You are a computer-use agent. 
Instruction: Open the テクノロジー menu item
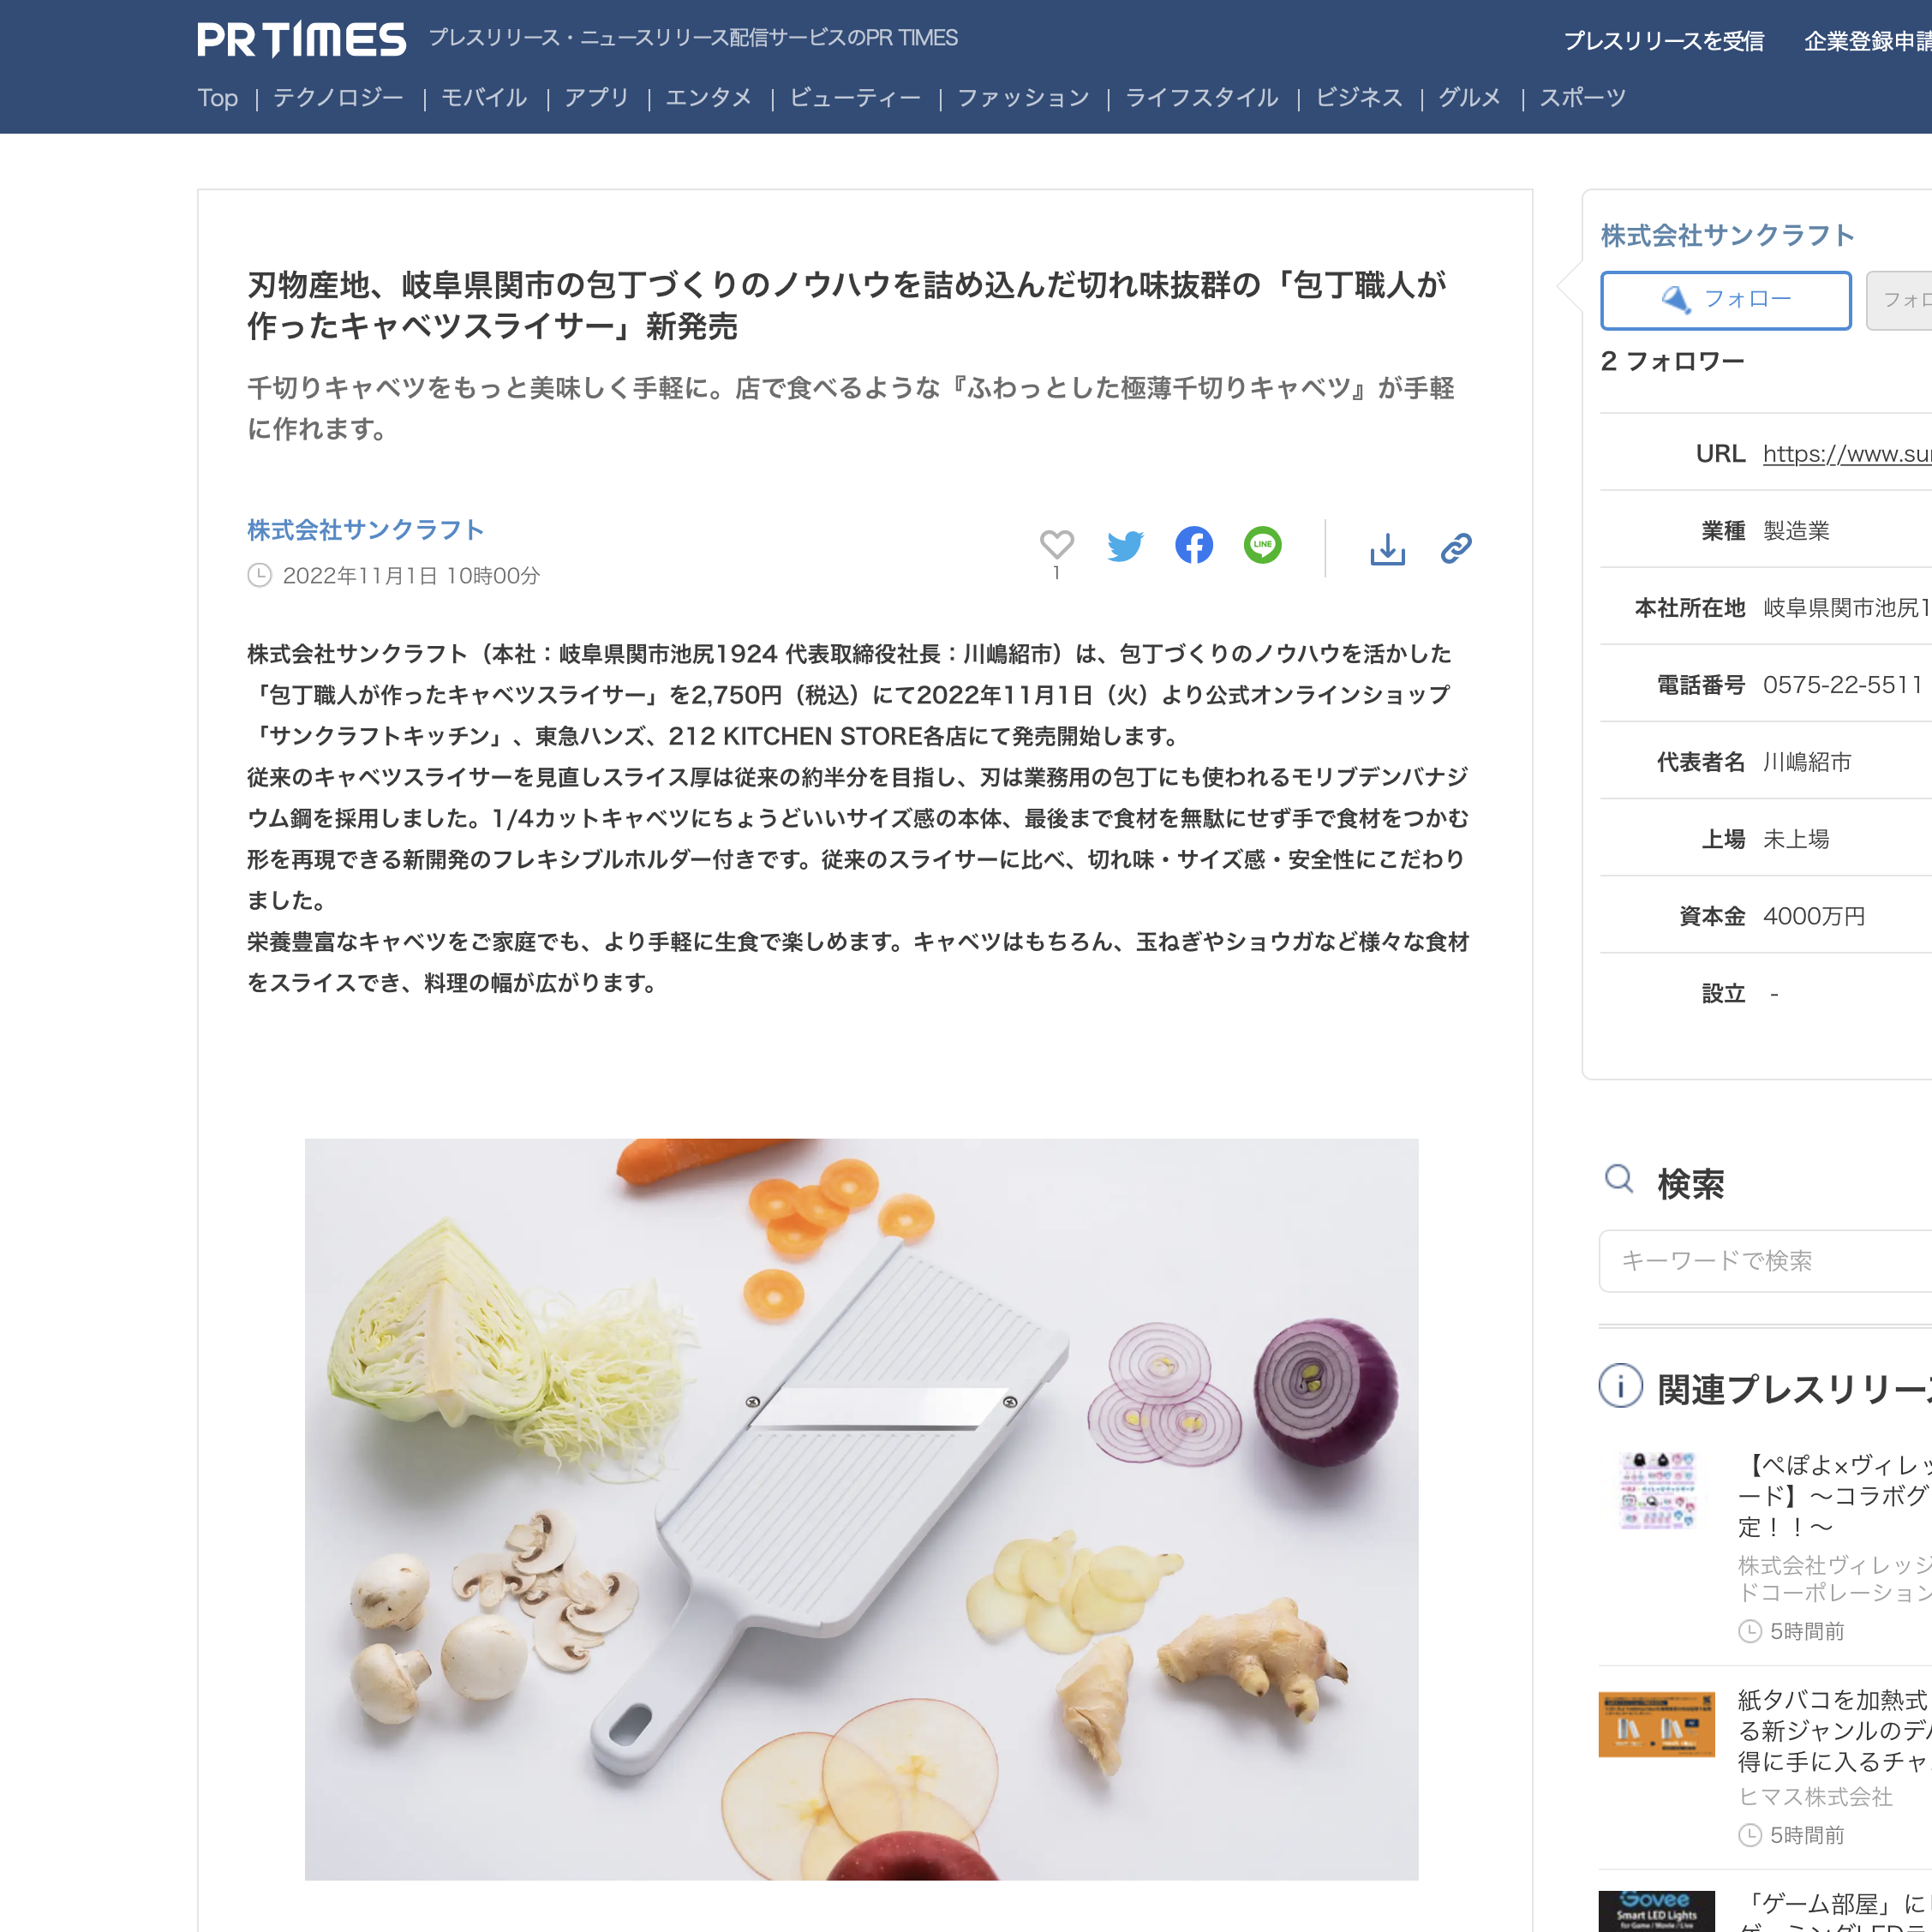(338, 98)
